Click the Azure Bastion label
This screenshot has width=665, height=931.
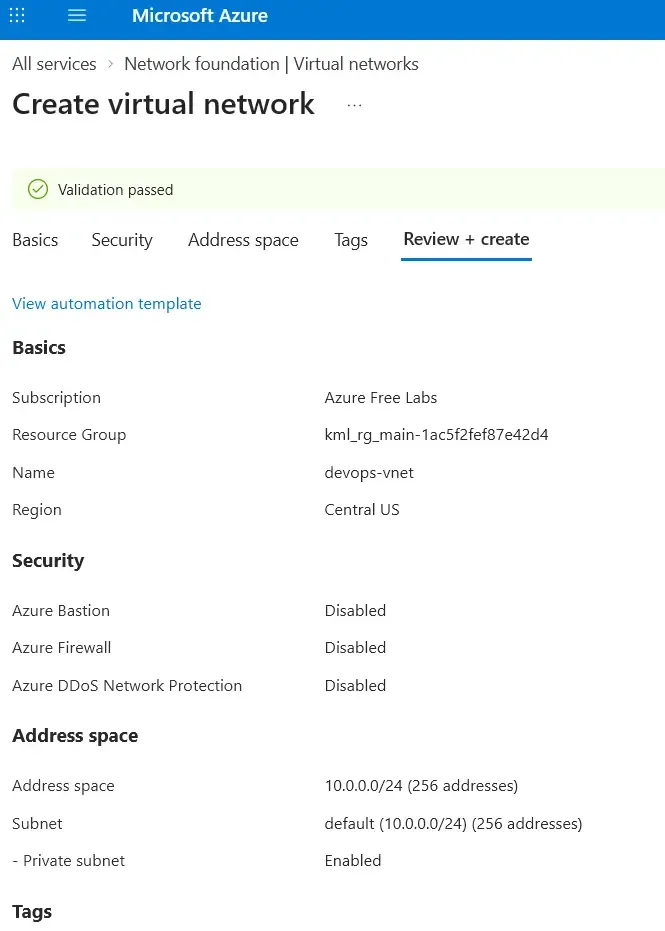pyautogui.click(x=61, y=610)
